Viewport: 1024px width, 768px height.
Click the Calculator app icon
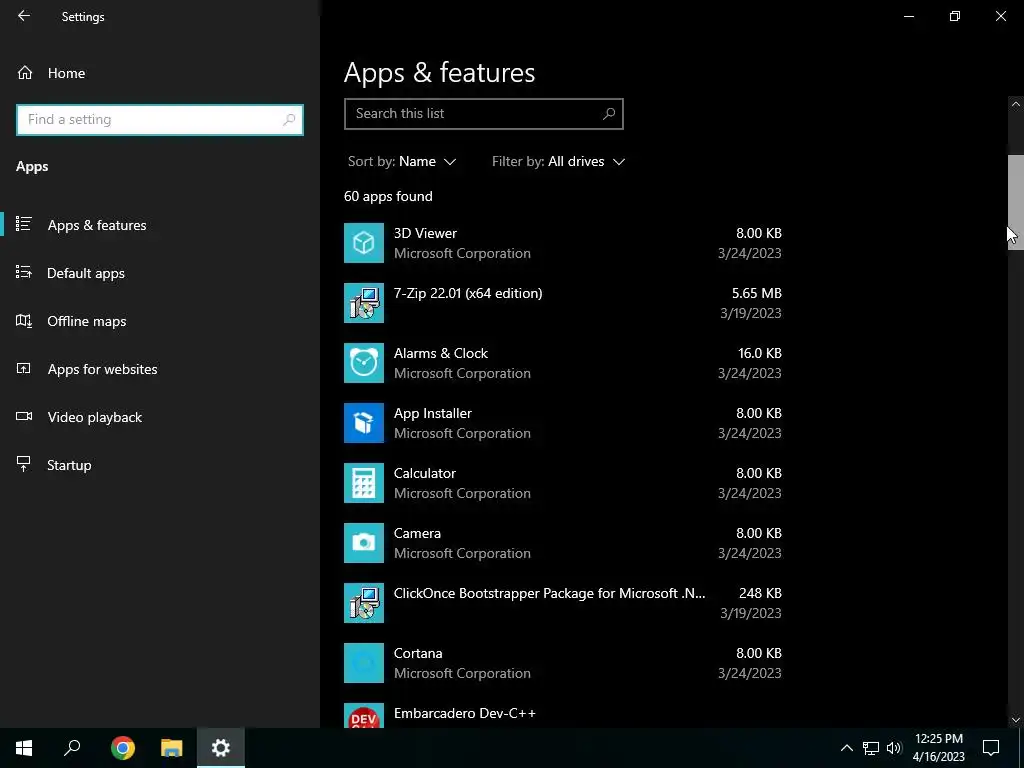coord(364,483)
